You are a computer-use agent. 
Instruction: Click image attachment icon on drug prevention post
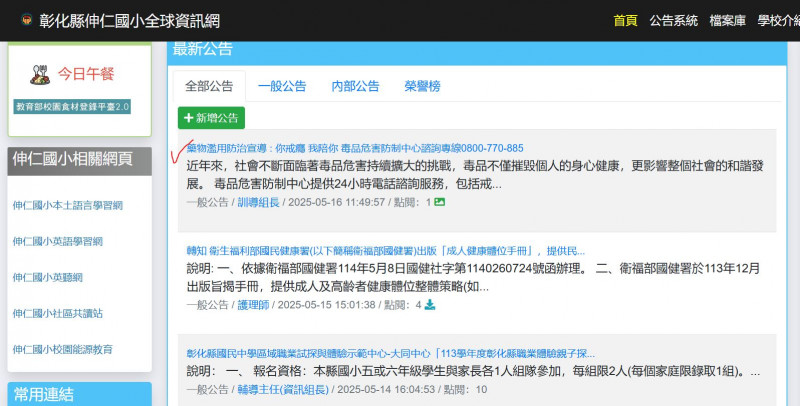point(439,202)
